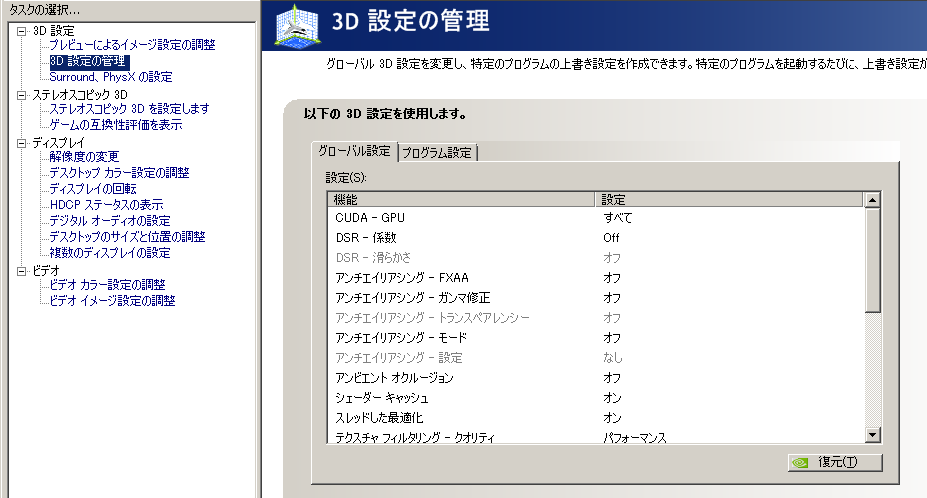
Task: Collapse the ディスプレイ tree node
Action: tap(22, 143)
